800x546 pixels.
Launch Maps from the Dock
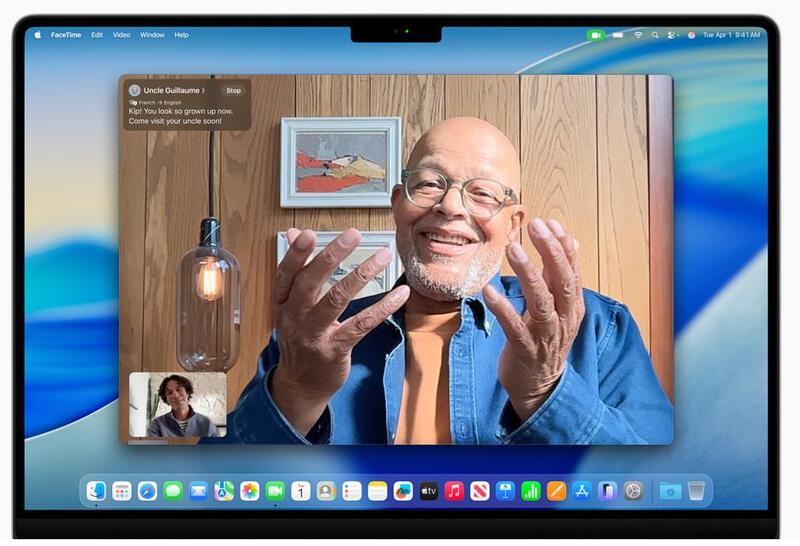pos(224,491)
